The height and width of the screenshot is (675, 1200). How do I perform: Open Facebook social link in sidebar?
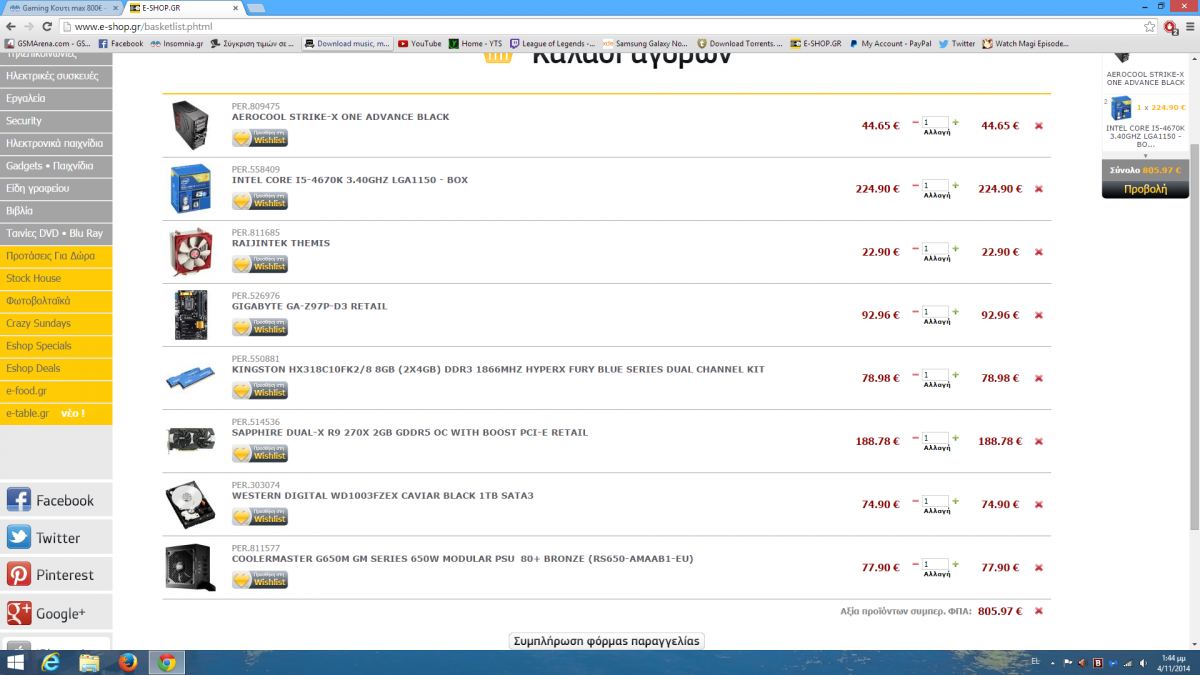coord(56,500)
